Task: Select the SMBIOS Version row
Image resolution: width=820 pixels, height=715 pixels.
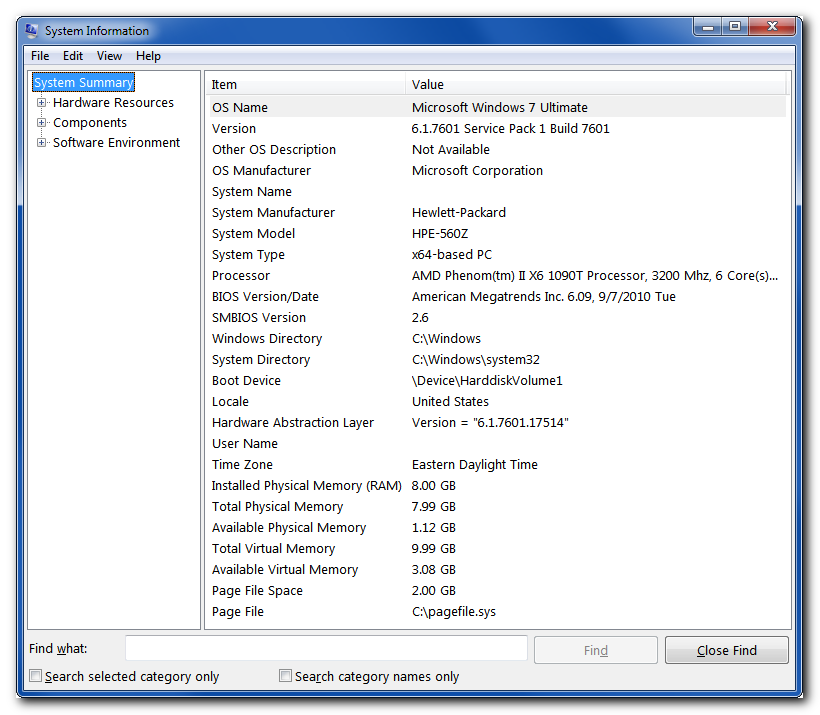Action: 498,317
